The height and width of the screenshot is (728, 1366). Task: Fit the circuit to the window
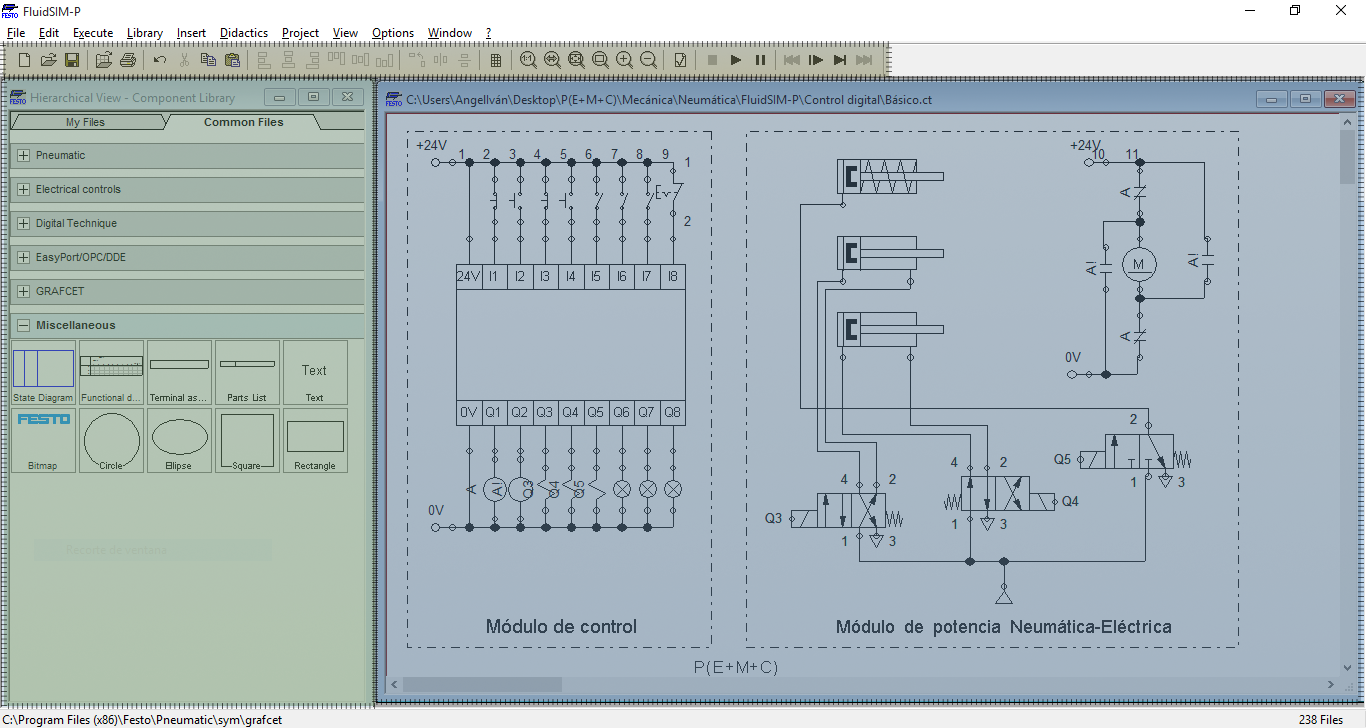tap(577, 60)
